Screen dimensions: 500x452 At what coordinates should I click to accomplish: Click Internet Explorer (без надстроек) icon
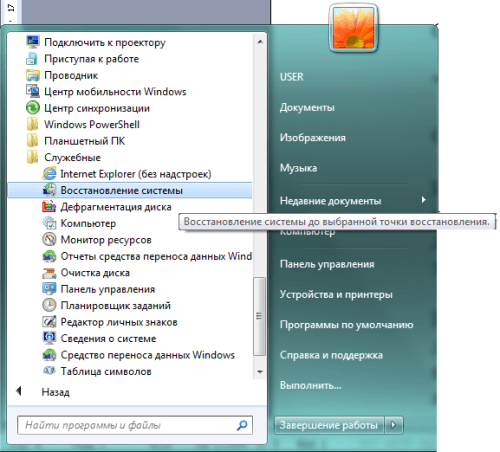coord(49,174)
